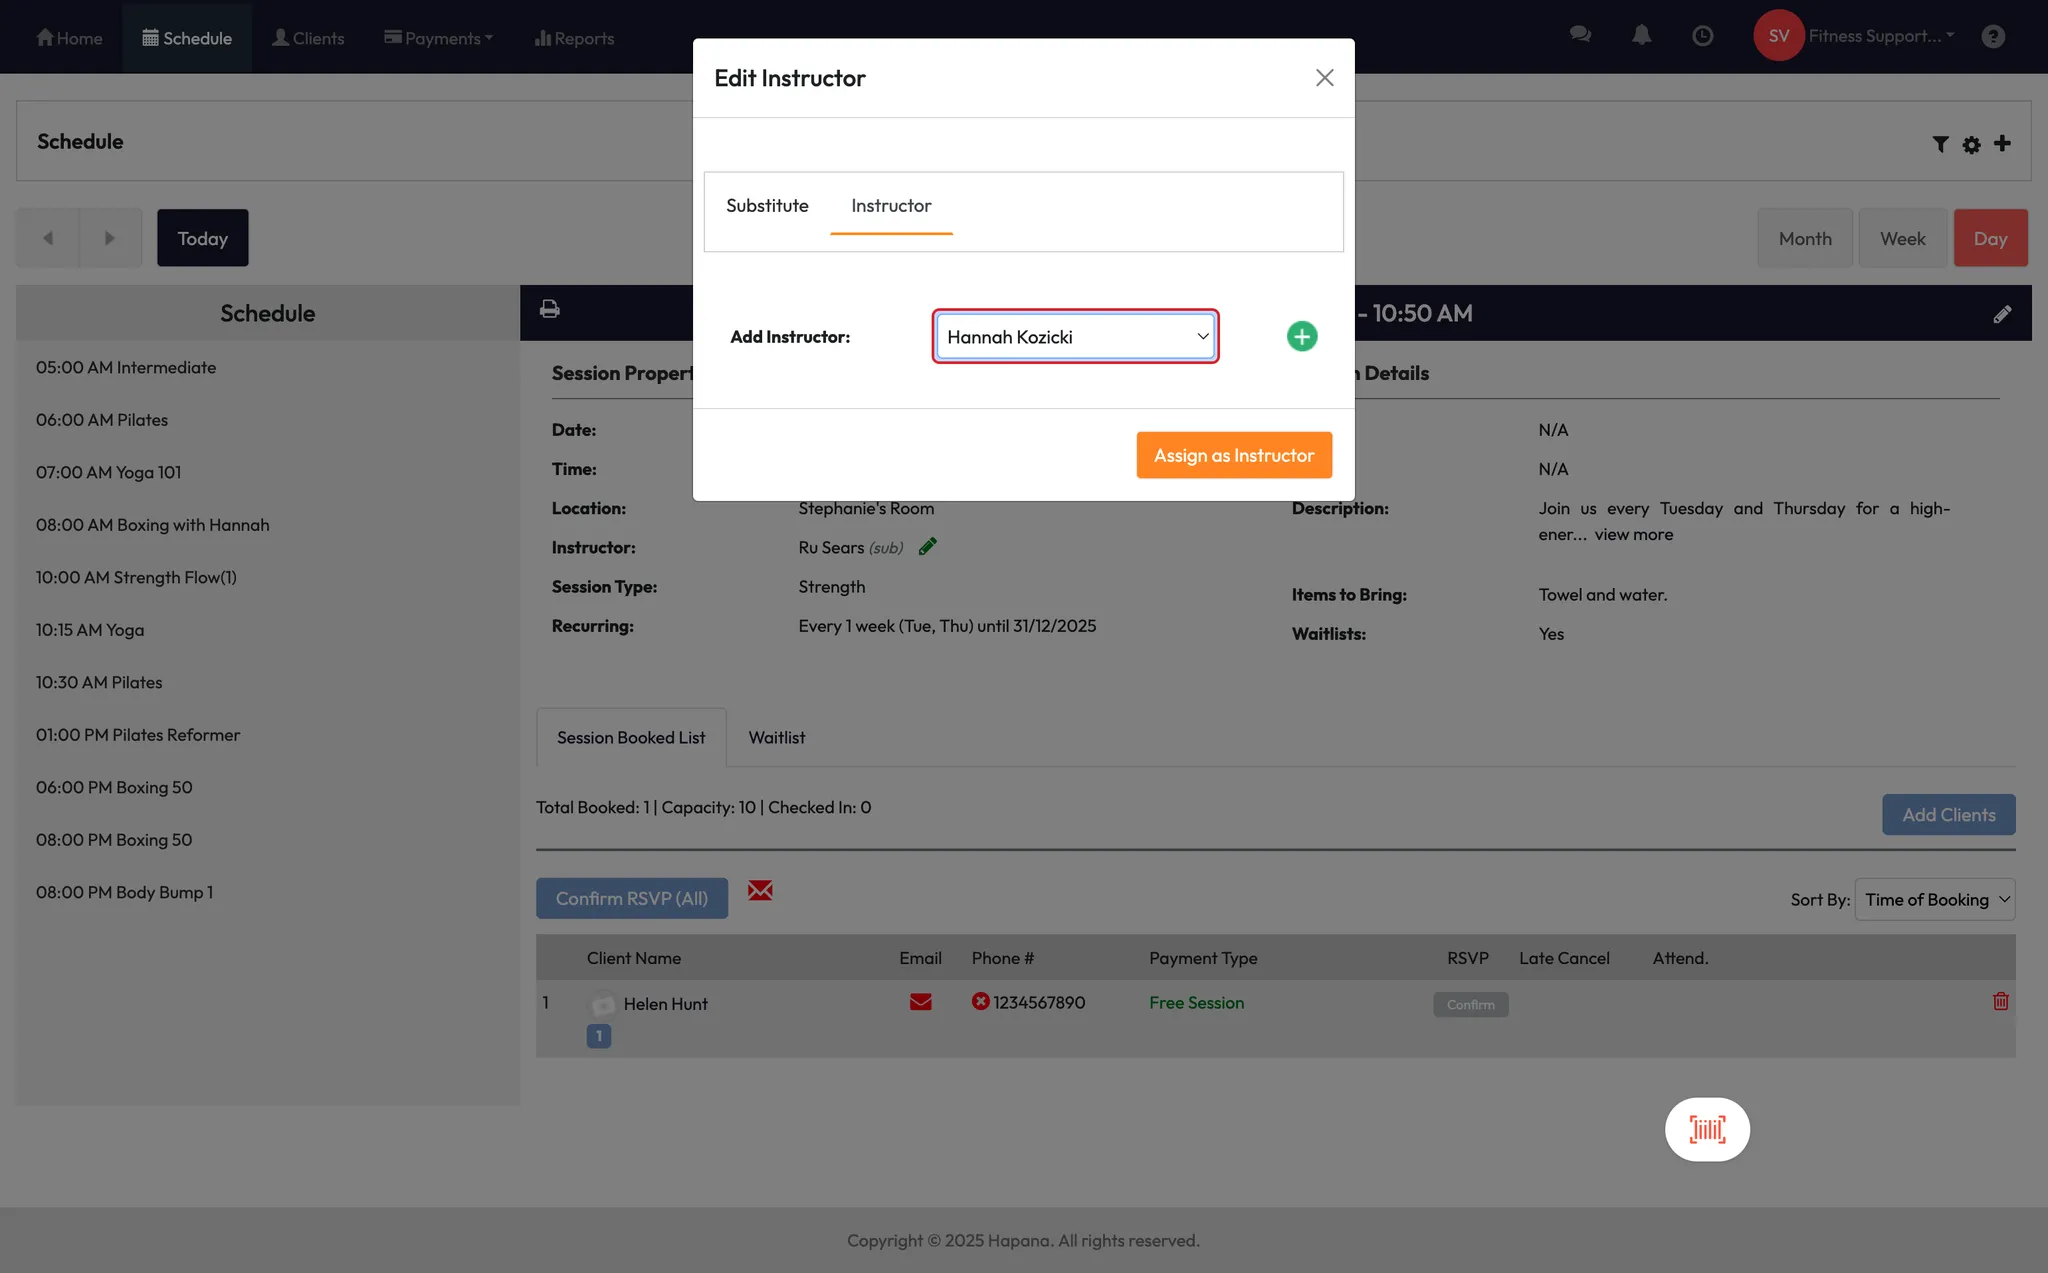Screen dimensions: 2048x1273
Task: Click Assign as Instructor button
Action: click(x=1233, y=455)
